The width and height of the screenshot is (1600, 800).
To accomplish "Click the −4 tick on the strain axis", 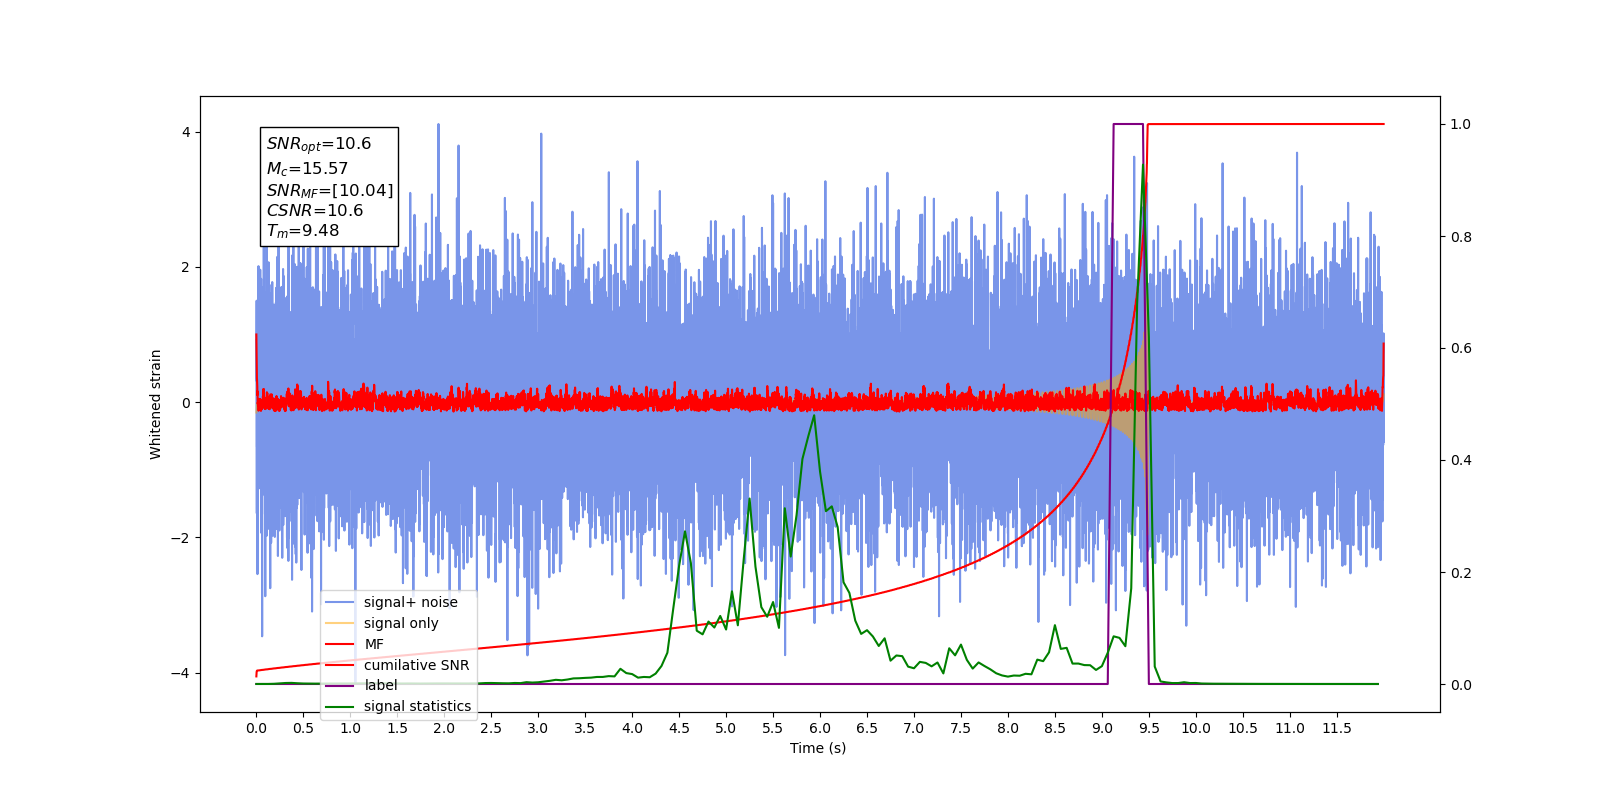I will click(x=181, y=673).
